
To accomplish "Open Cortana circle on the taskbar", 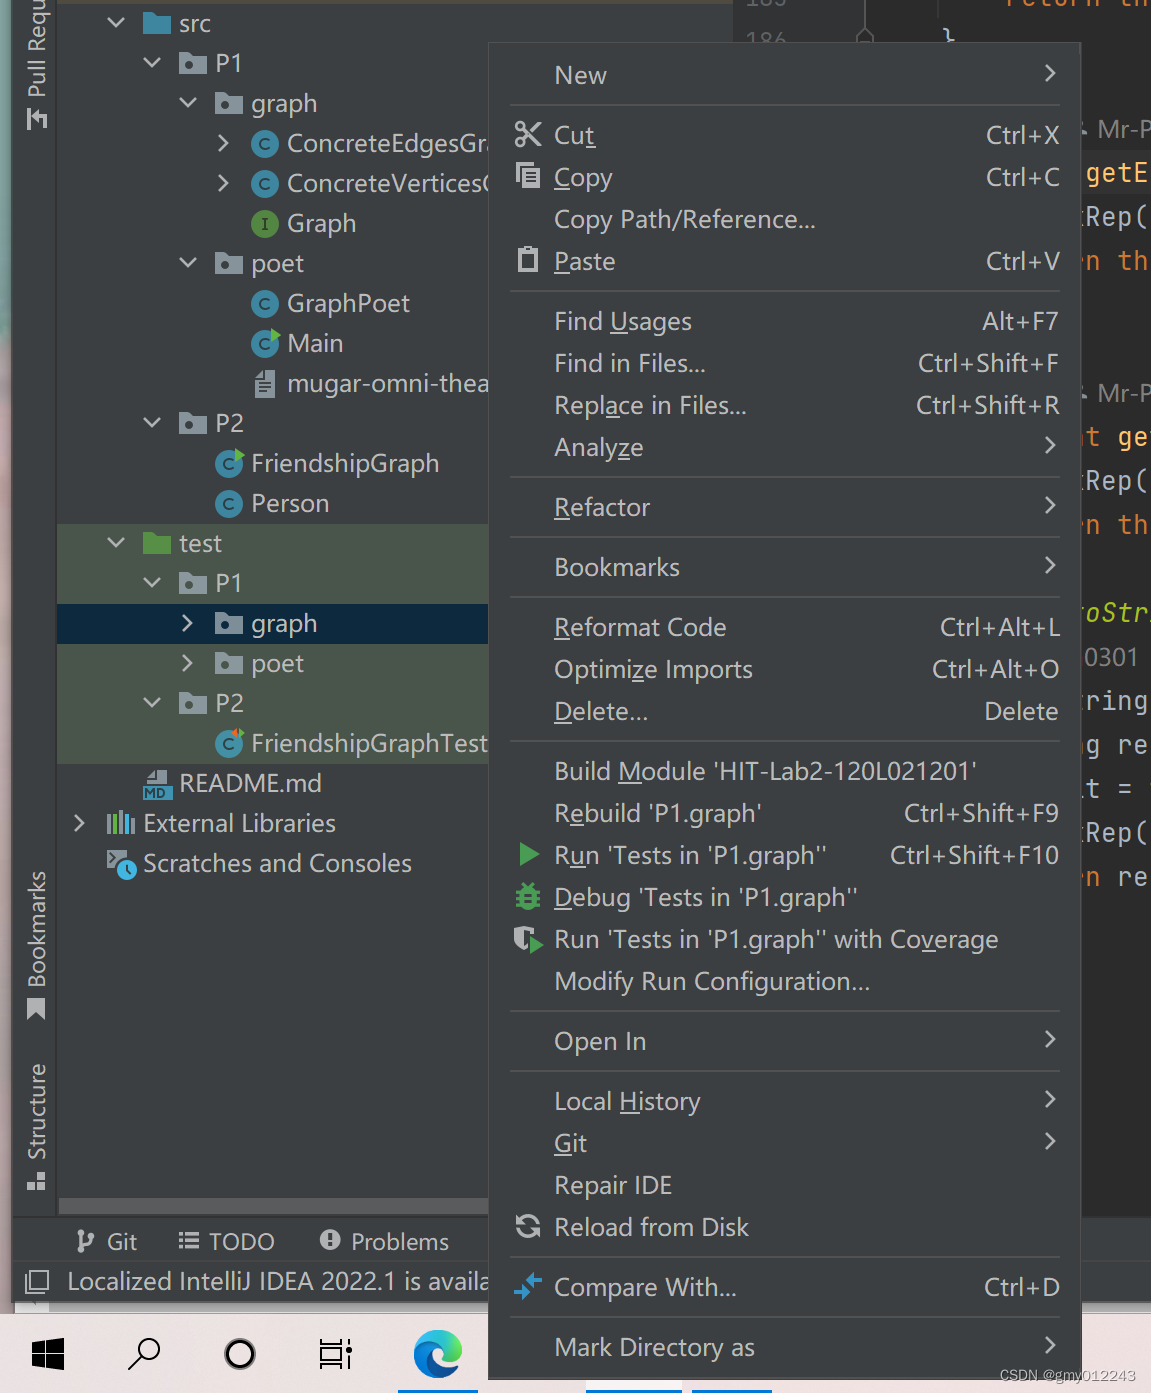I will click(240, 1354).
